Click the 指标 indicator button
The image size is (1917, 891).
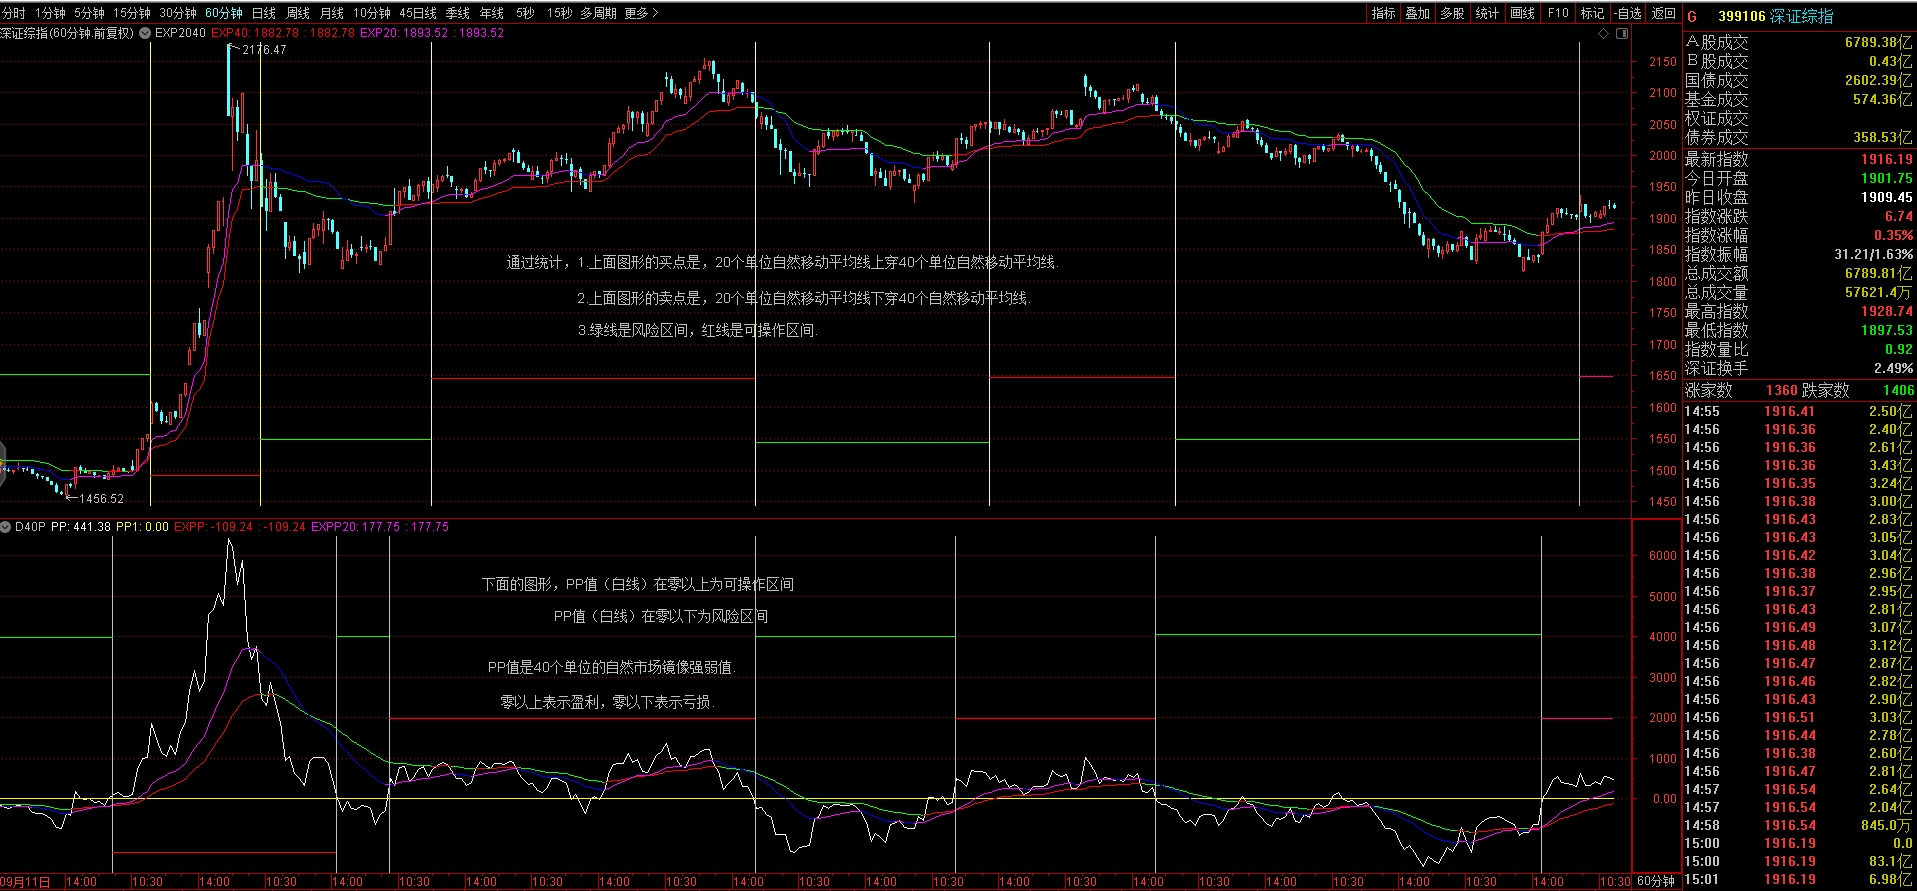click(x=1383, y=13)
